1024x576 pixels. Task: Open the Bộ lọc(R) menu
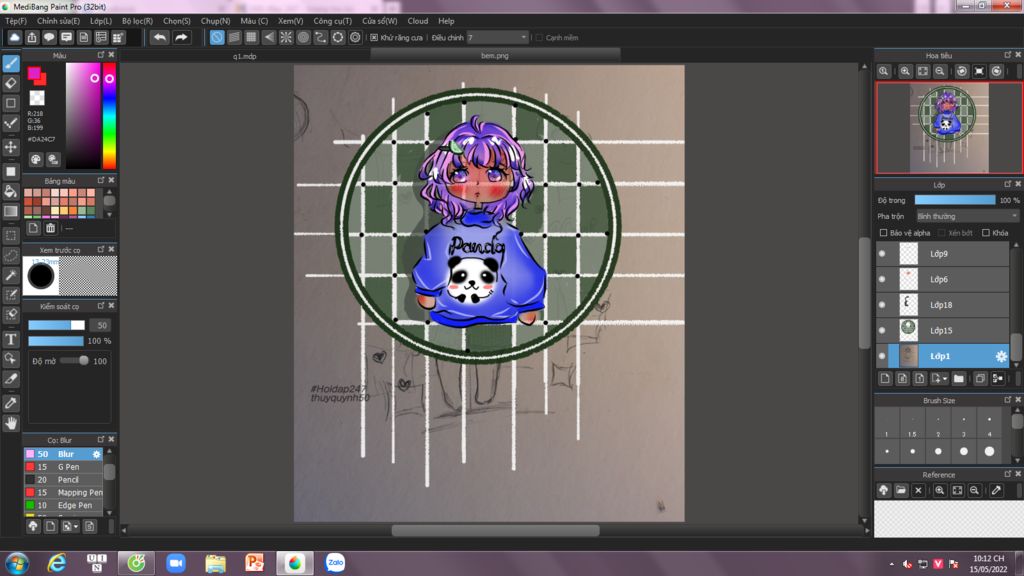[137, 21]
